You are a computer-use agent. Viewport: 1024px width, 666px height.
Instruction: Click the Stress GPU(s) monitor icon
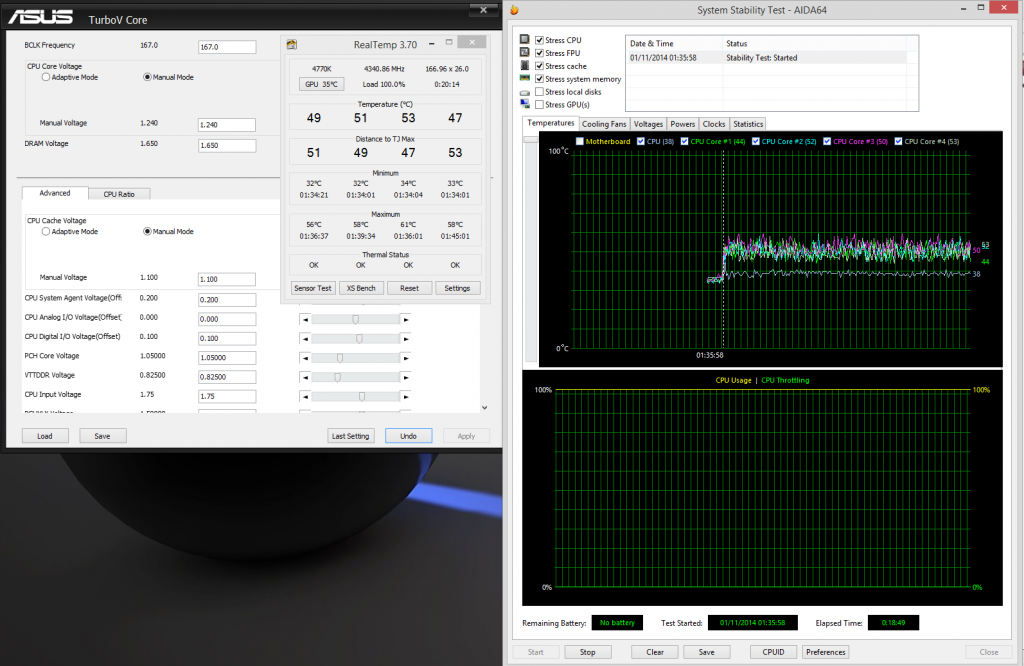[x=525, y=104]
